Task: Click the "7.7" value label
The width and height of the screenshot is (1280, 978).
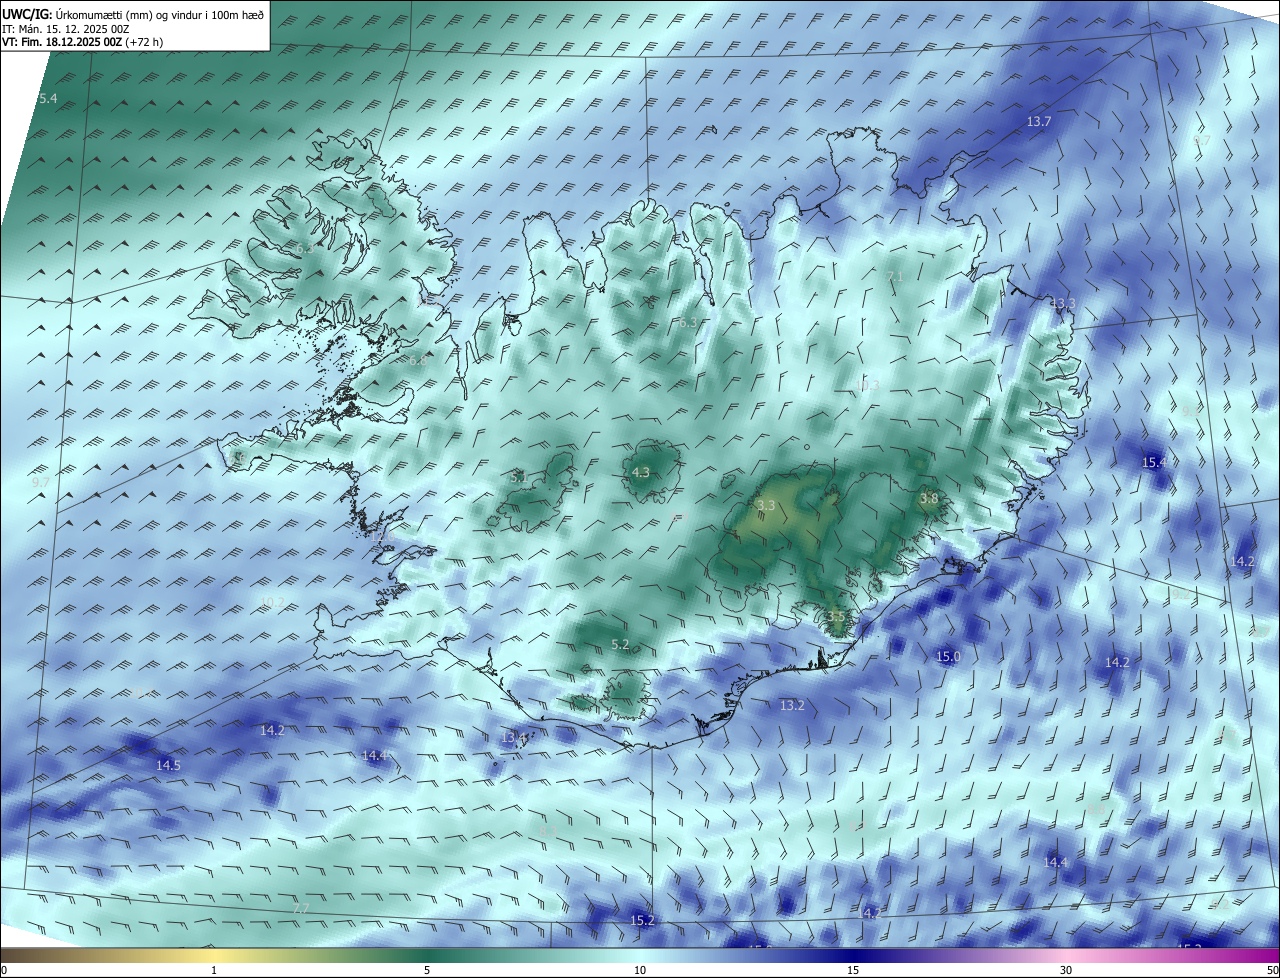Action: coord(301,908)
